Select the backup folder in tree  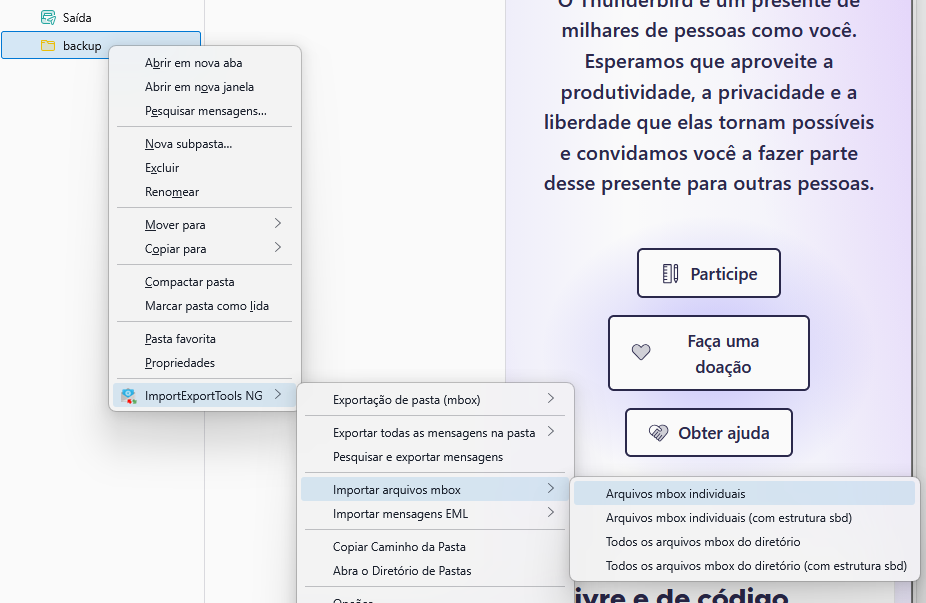[x=101, y=45]
